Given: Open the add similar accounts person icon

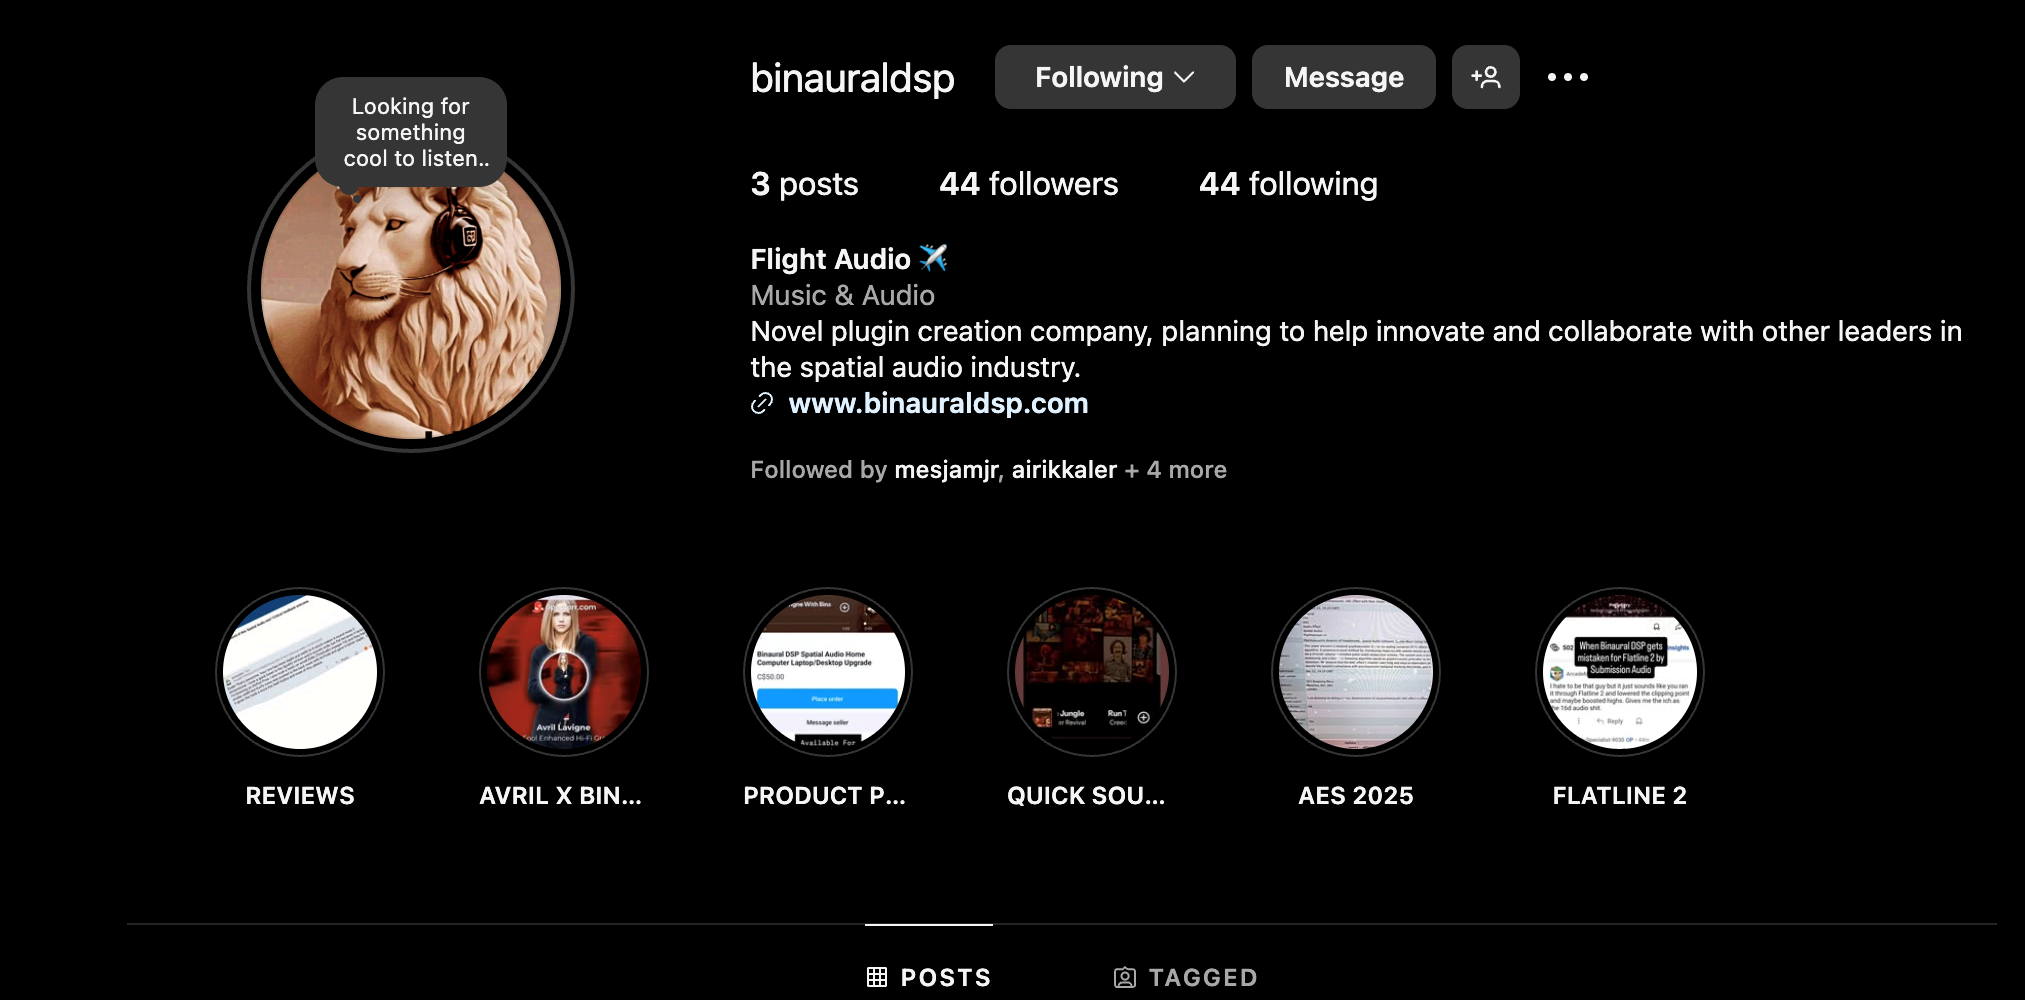Looking at the screenshot, I should click(1485, 77).
